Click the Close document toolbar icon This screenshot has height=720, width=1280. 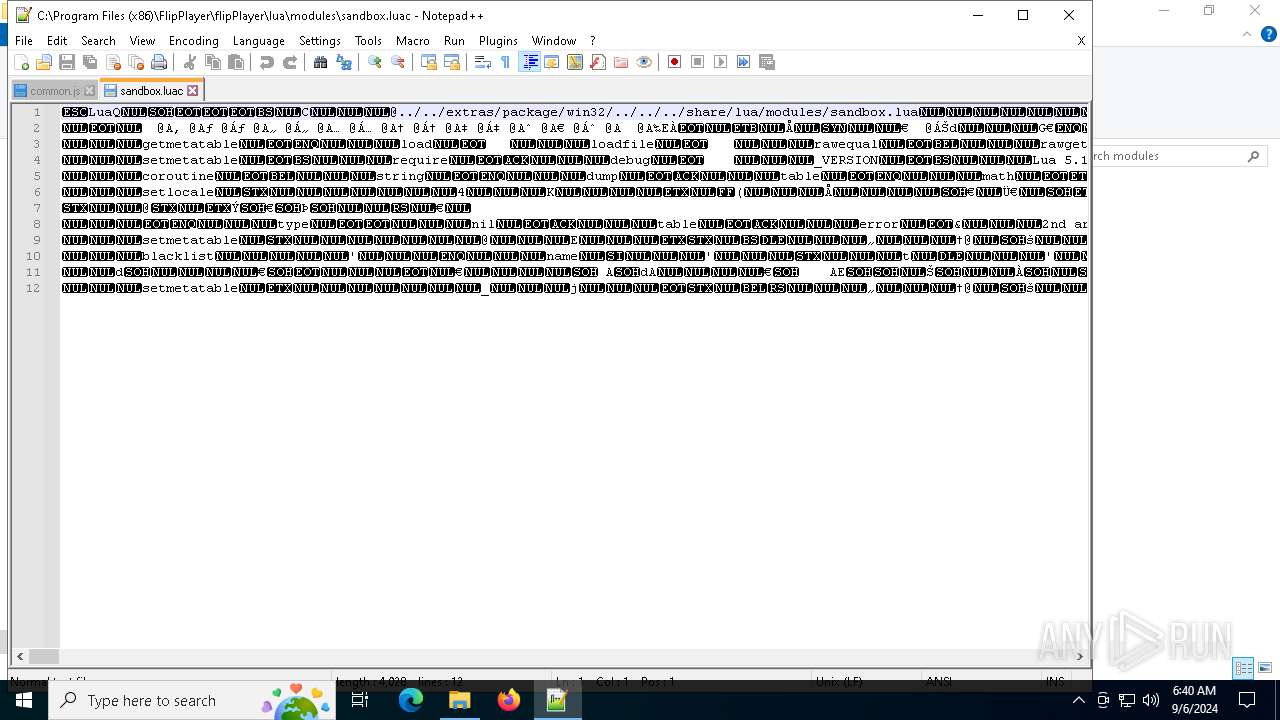tap(113, 62)
